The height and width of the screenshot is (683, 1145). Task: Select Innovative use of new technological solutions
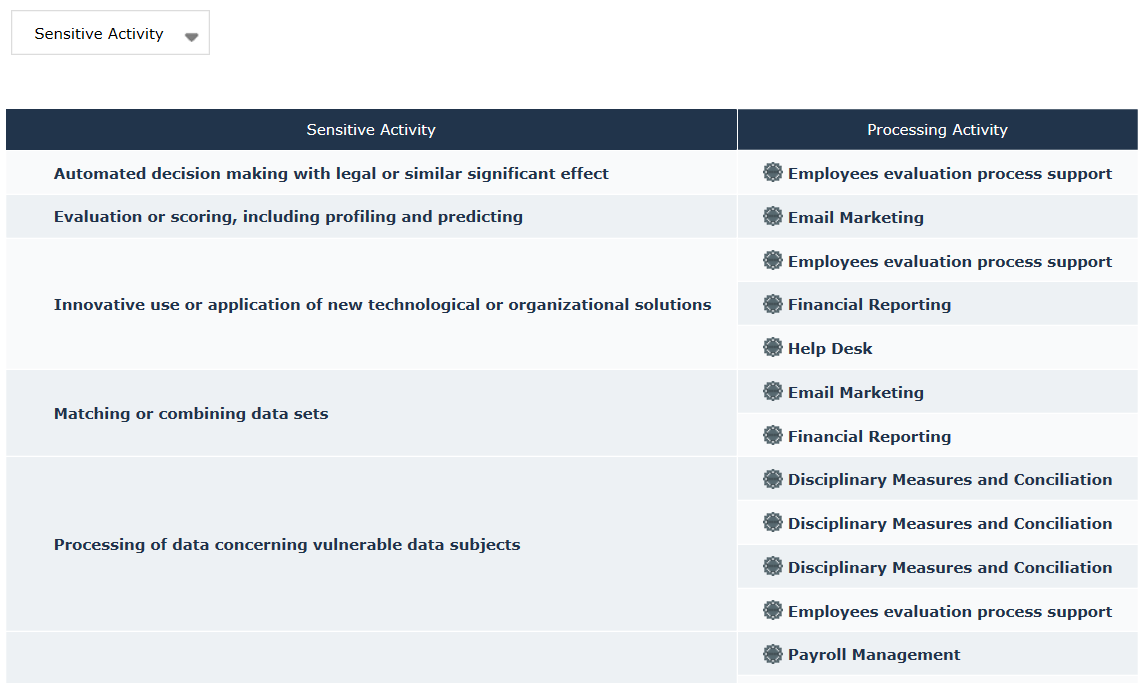pos(382,305)
